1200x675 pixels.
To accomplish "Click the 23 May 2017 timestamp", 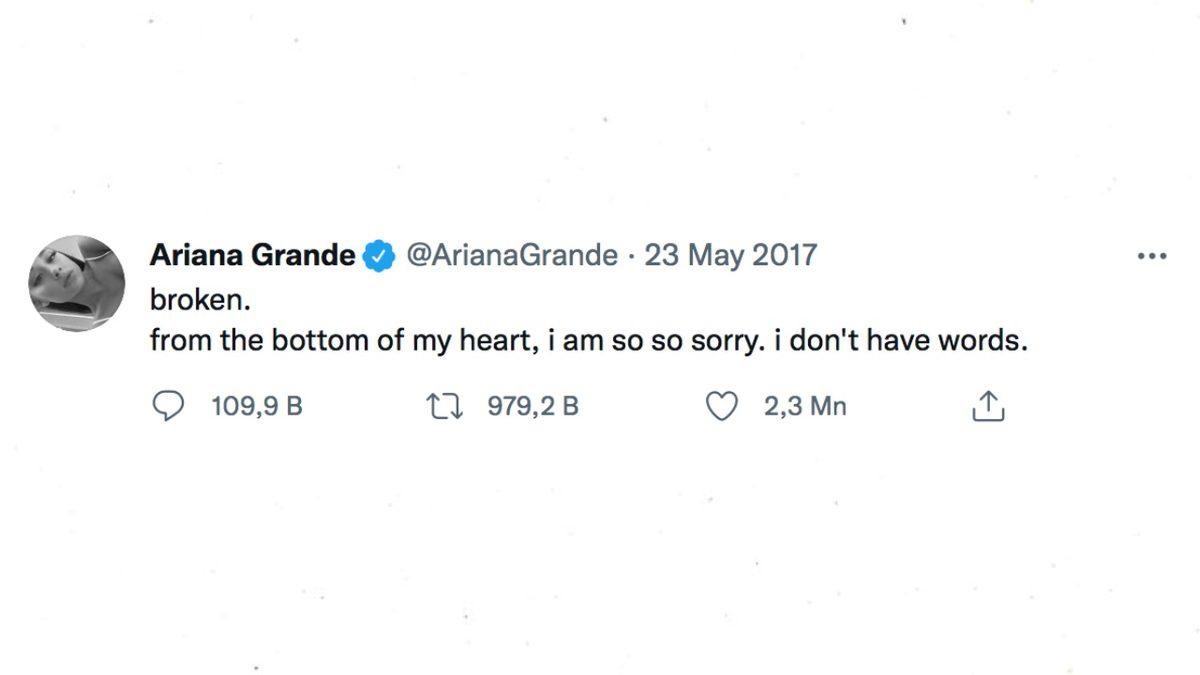I will tap(730, 256).
